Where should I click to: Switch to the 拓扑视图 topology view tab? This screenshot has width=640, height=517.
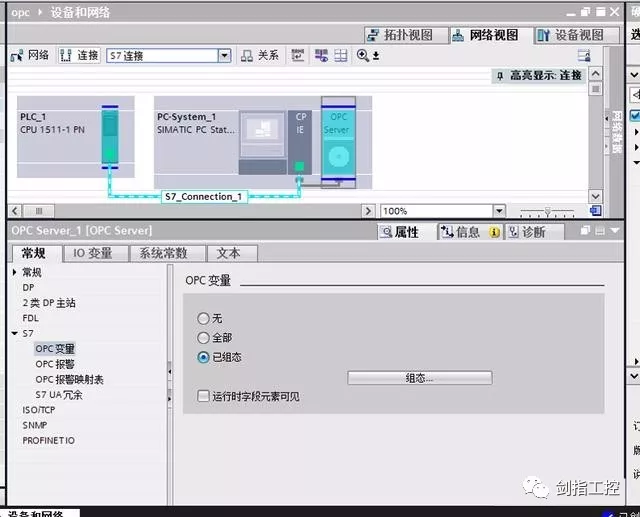[400, 34]
